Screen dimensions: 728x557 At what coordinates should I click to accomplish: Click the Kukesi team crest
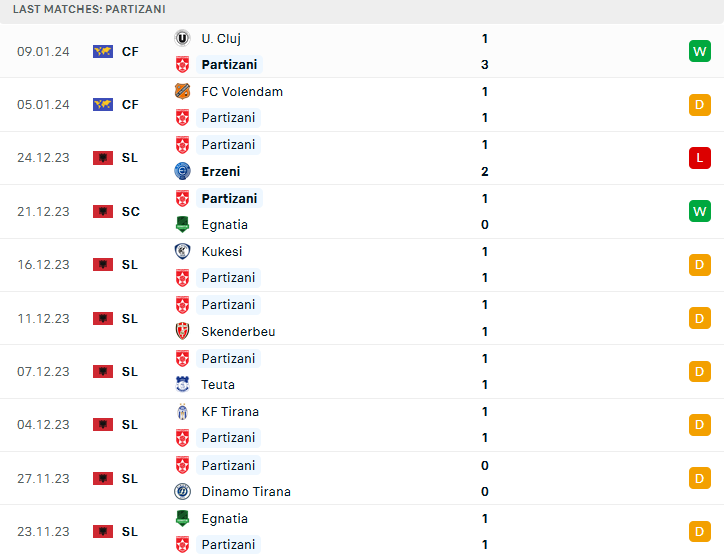coord(182,251)
